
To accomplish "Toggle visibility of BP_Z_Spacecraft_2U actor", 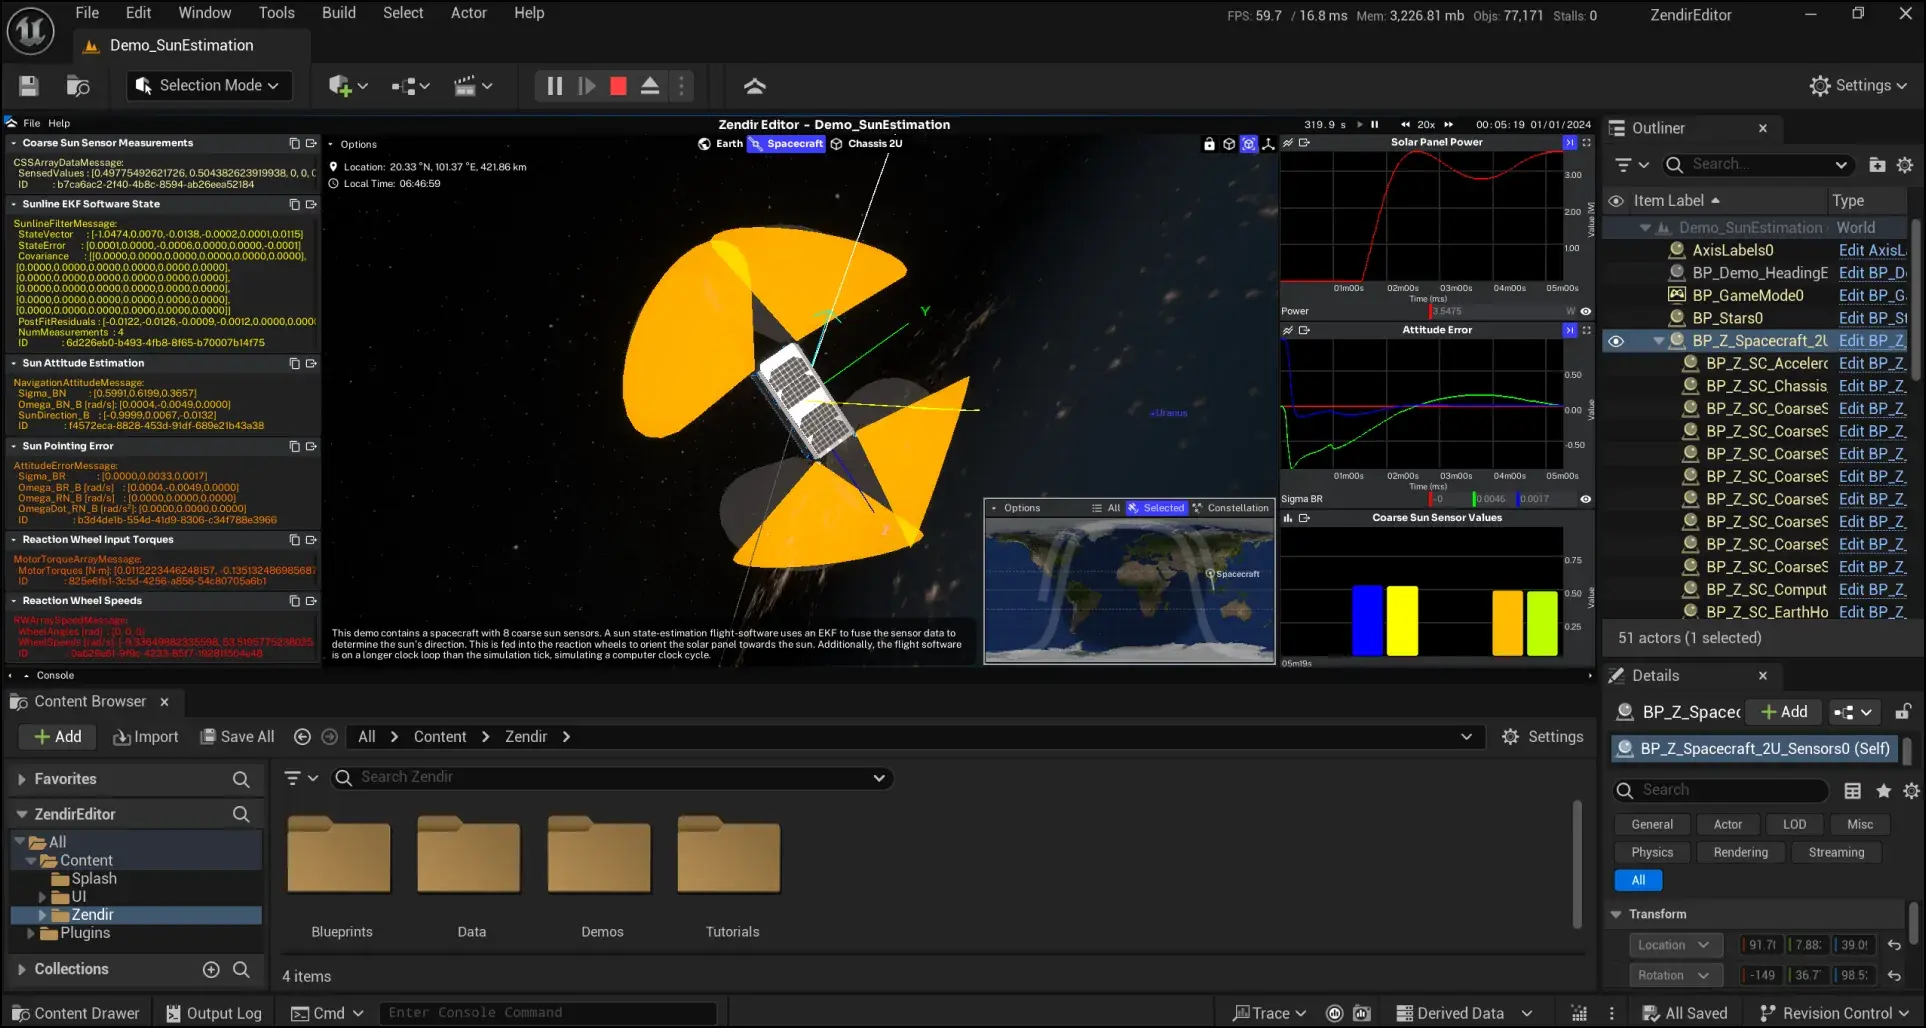I will click(x=1616, y=341).
